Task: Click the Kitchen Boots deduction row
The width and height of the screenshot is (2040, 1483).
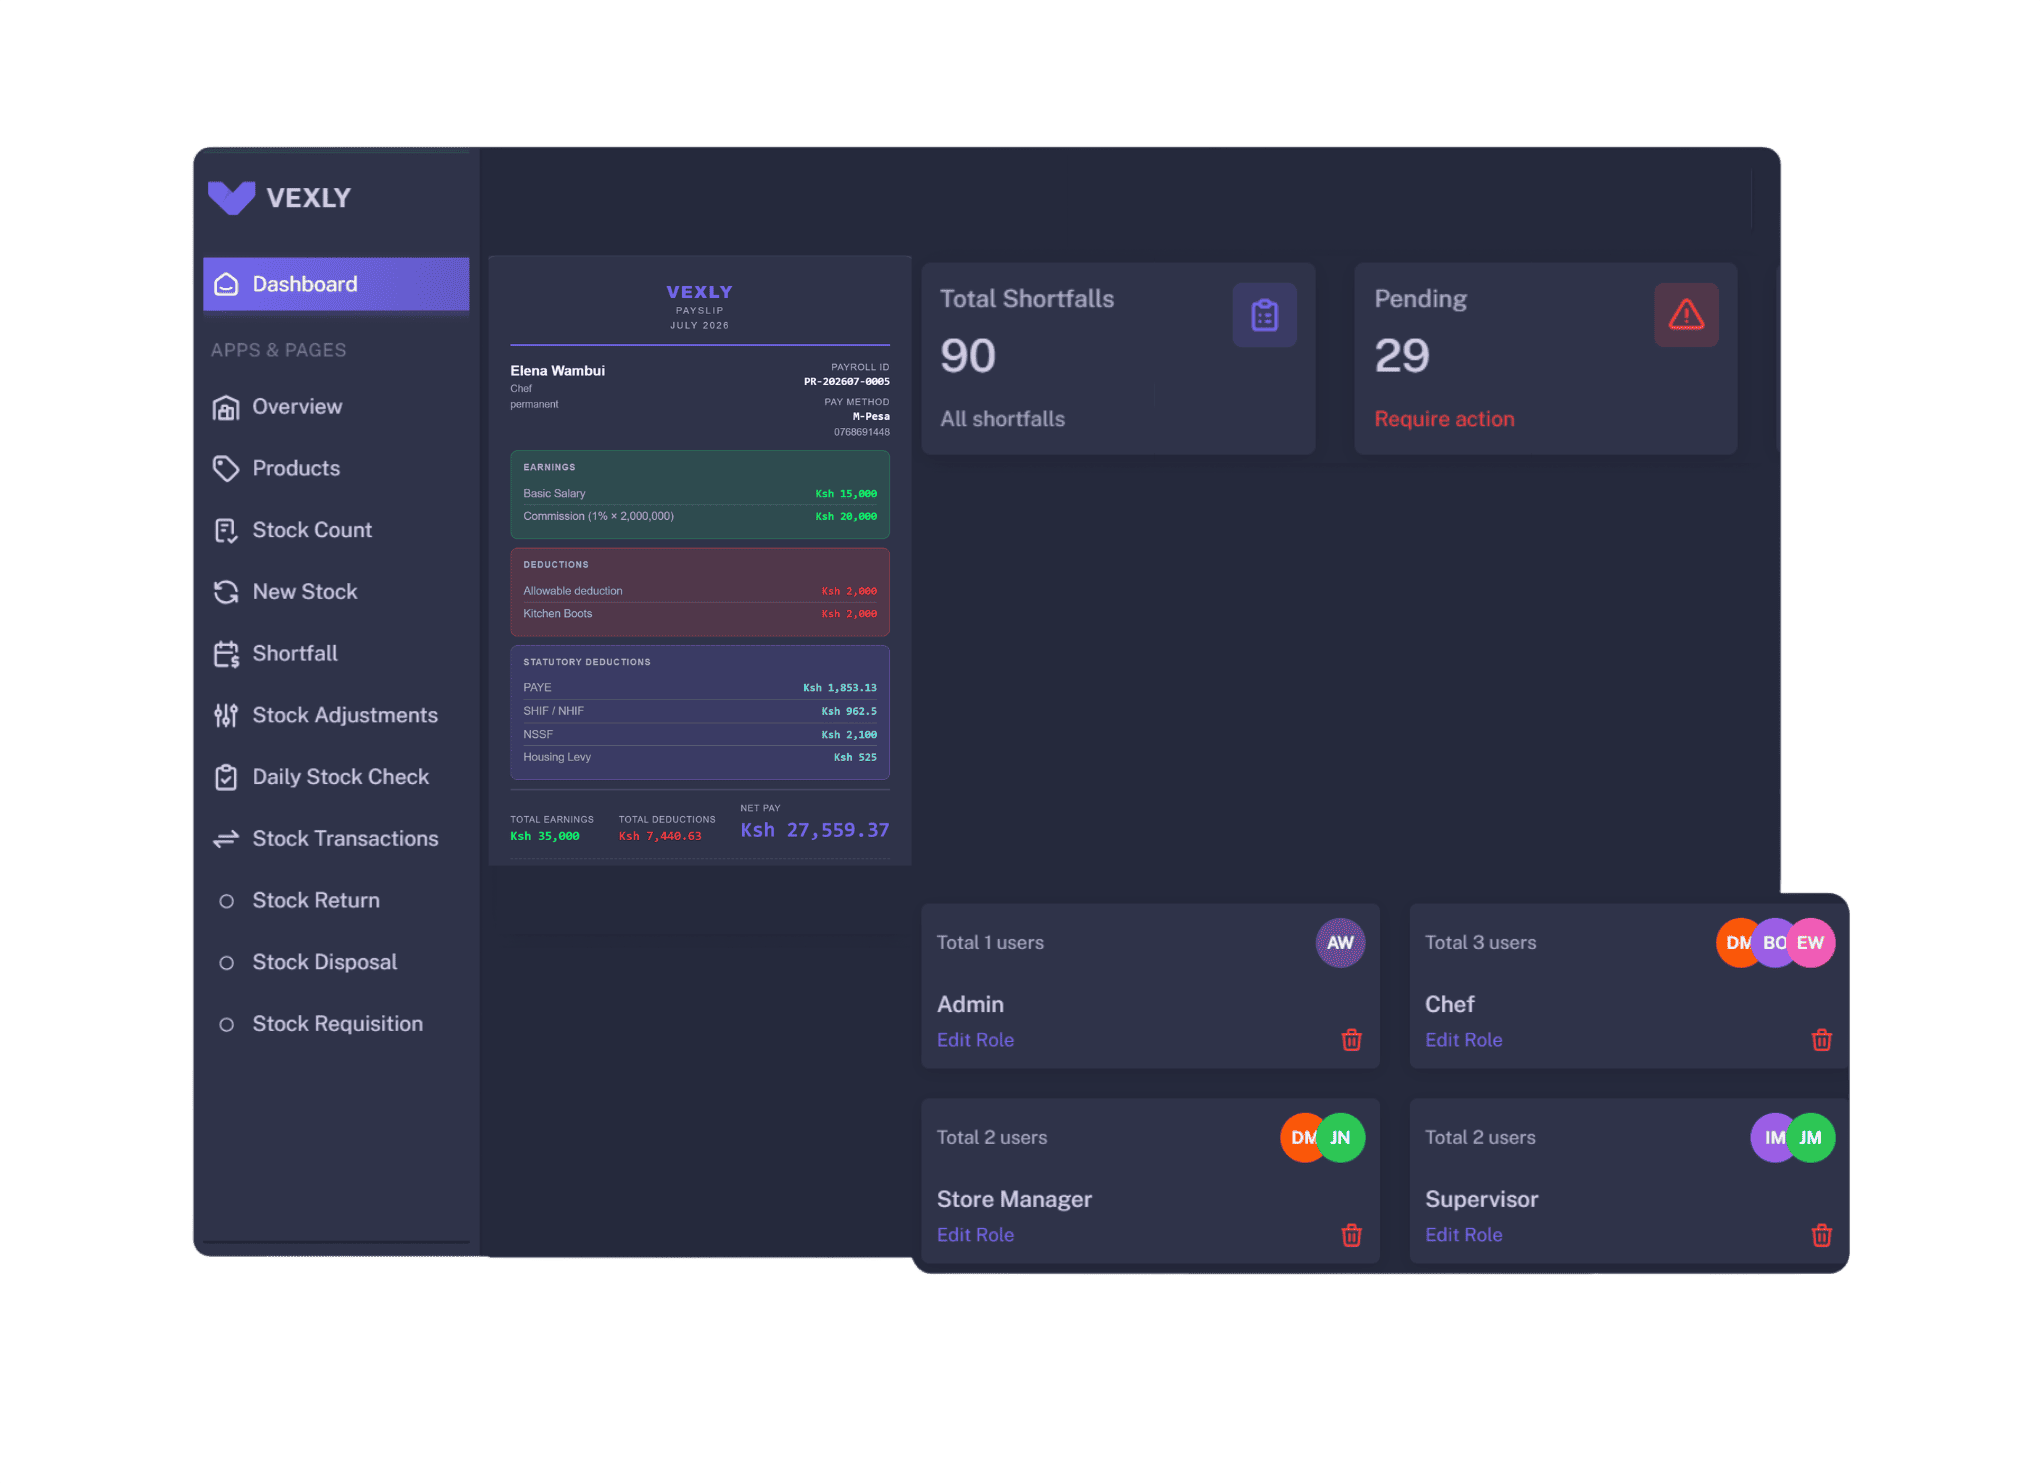Action: click(x=699, y=614)
